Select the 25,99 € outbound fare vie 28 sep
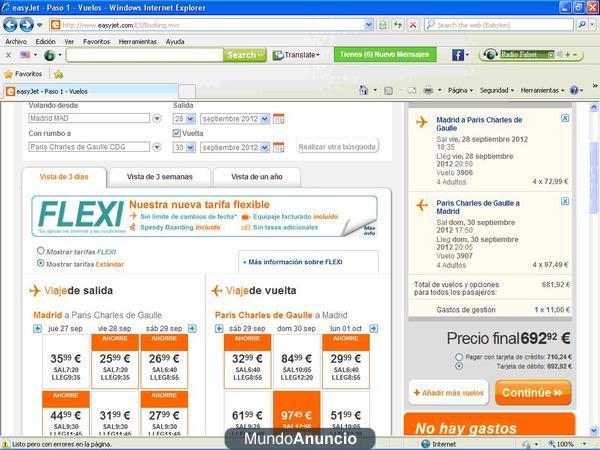600x450 pixels. [115, 361]
